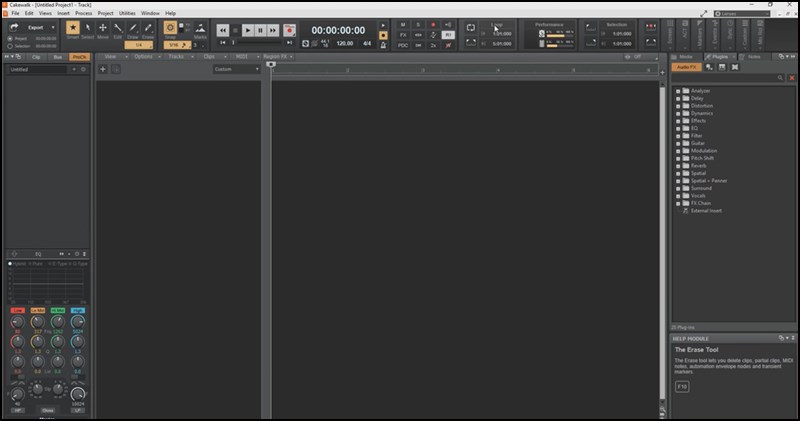Toggle the Snap to grid button

click(x=170, y=28)
